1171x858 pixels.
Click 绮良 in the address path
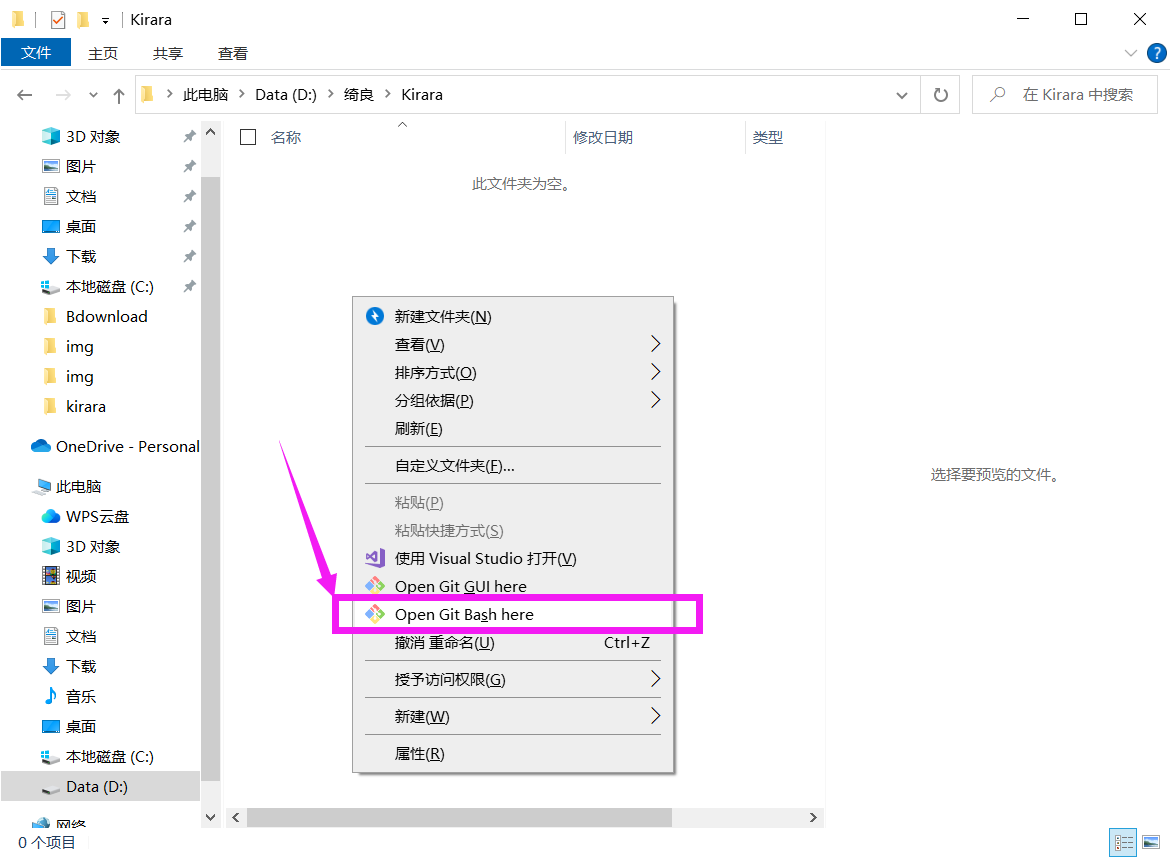358,95
